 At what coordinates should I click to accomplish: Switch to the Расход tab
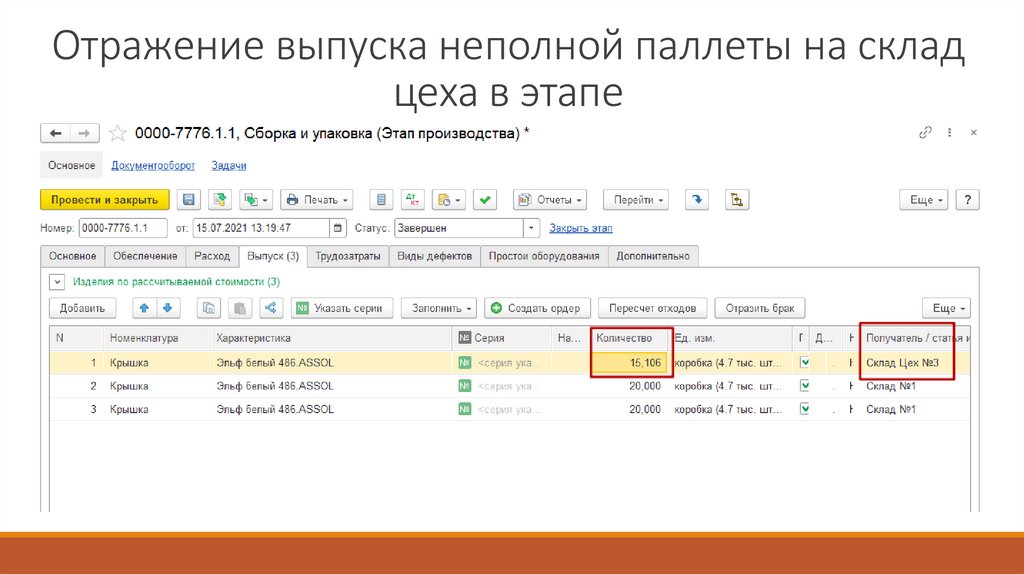click(212, 256)
